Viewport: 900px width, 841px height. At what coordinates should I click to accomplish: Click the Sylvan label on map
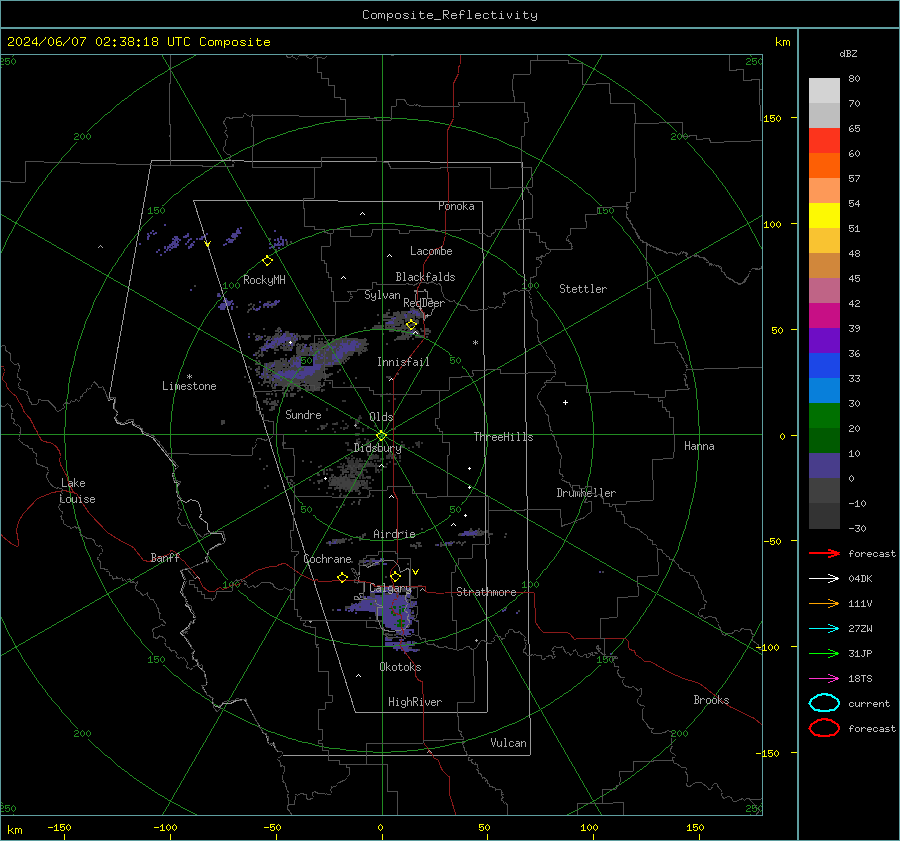[382, 295]
